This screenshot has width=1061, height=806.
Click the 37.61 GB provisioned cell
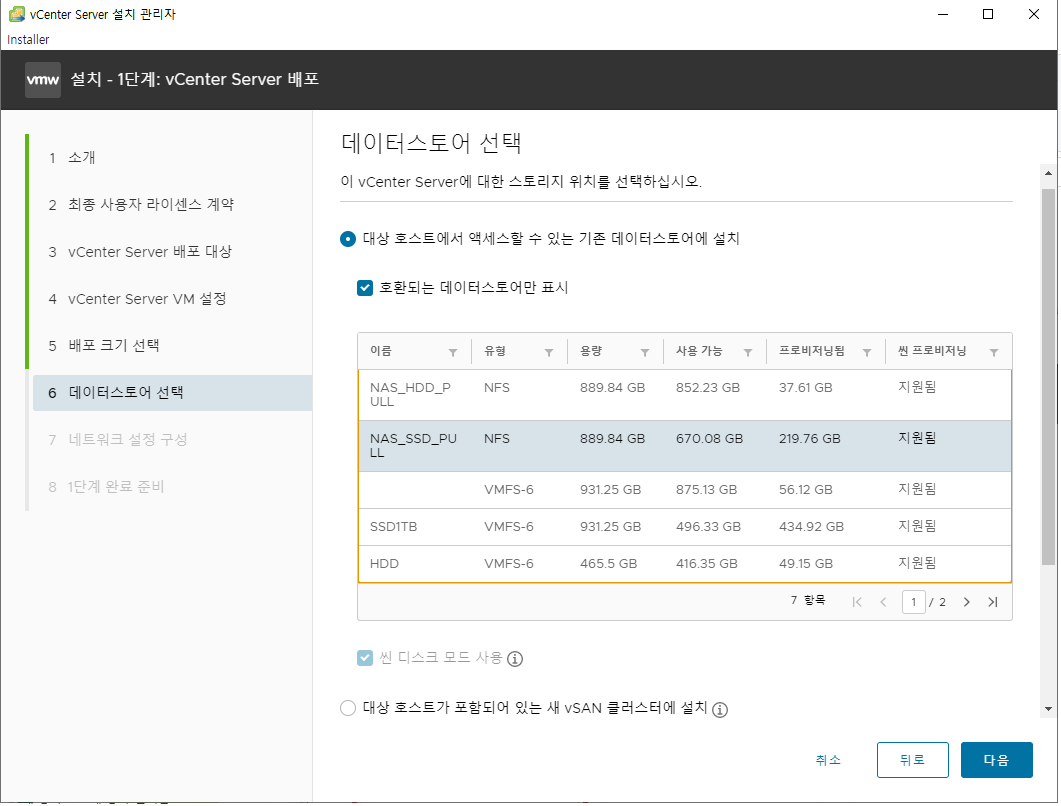pyautogui.click(x=805, y=388)
